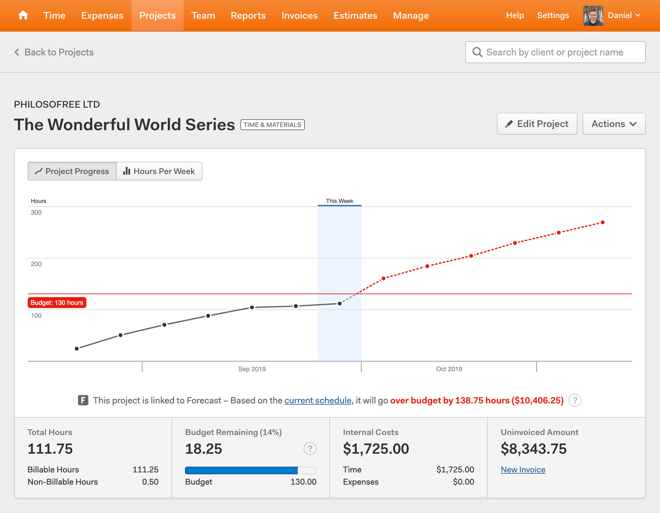Click the magnifying glass search icon
The width and height of the screenshot is (660, 513).
point(477,52)
